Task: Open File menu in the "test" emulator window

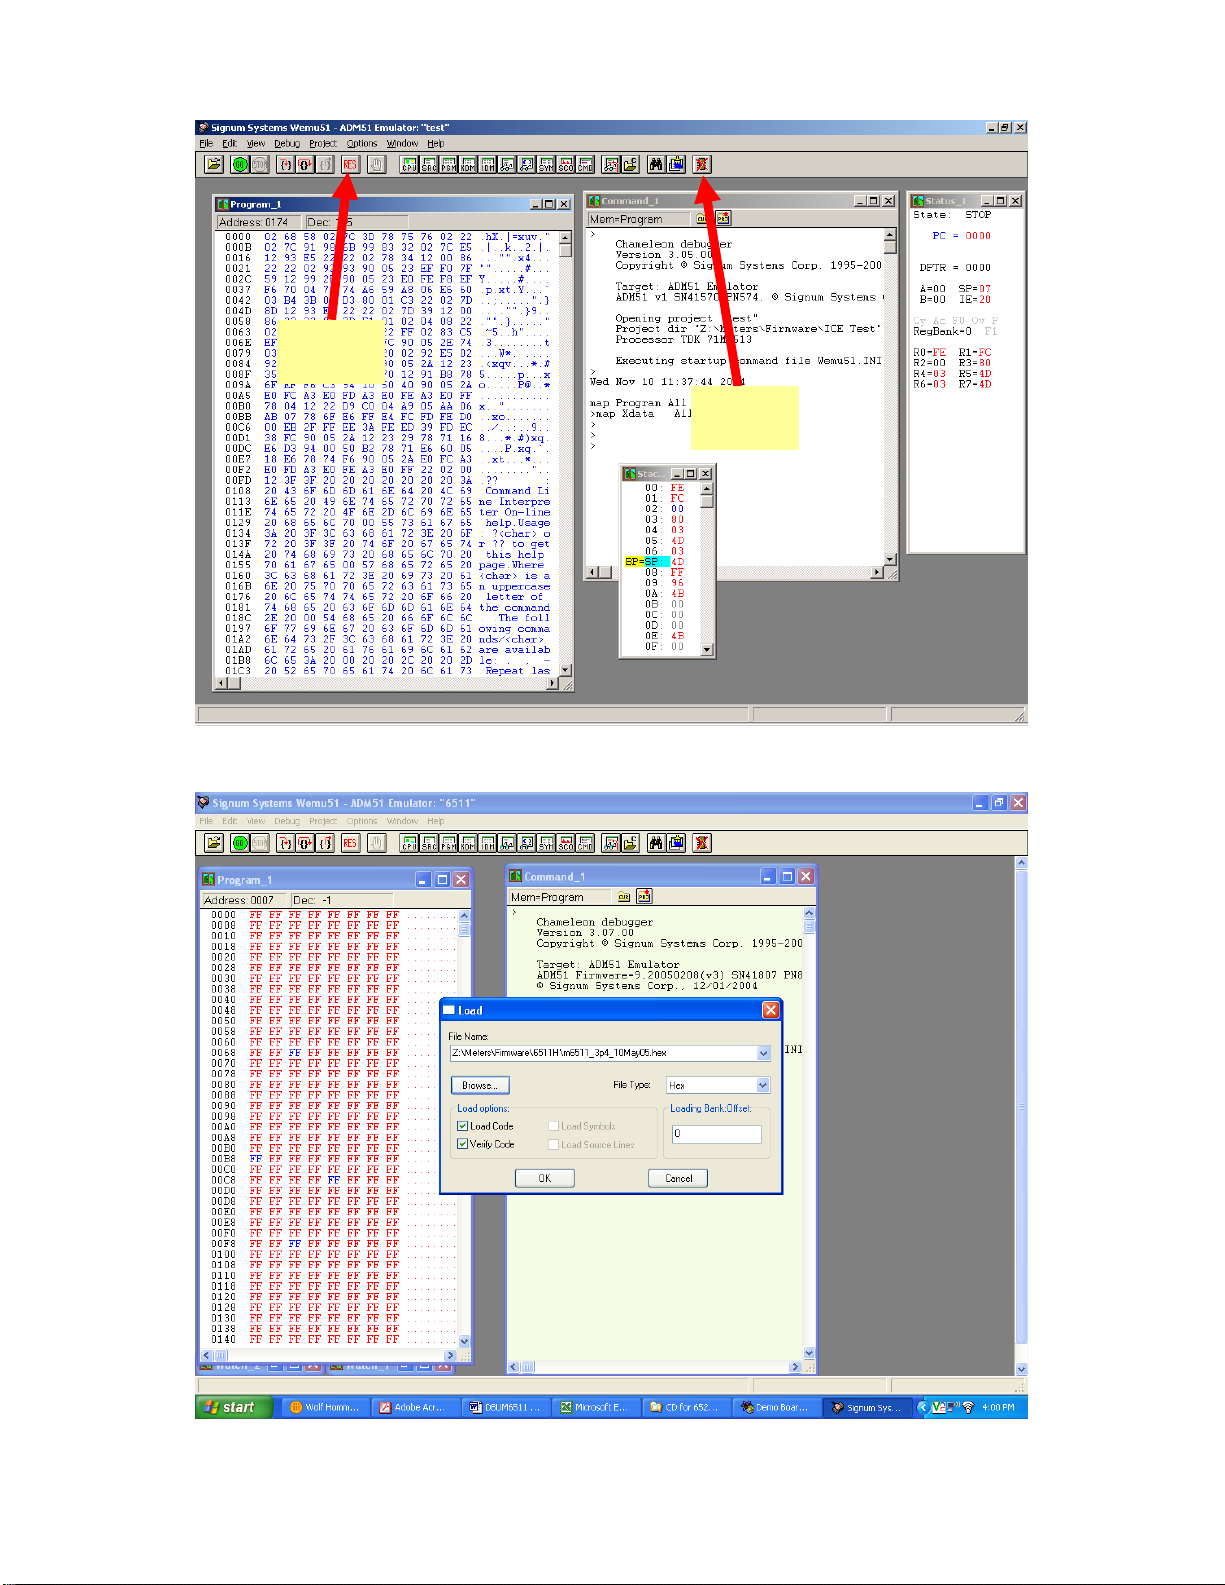Action: coord(205,144)
